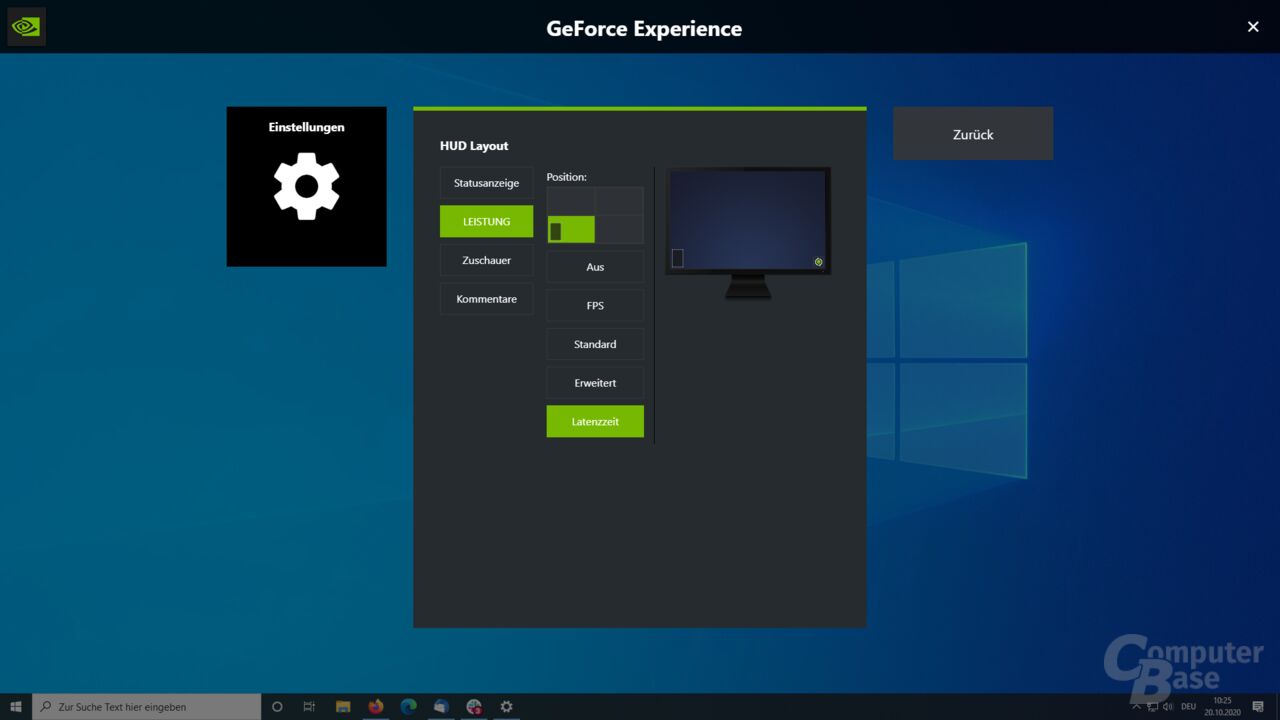
Task: Open the Mail app from the taskbar
Action: click(x=441, y=706)
